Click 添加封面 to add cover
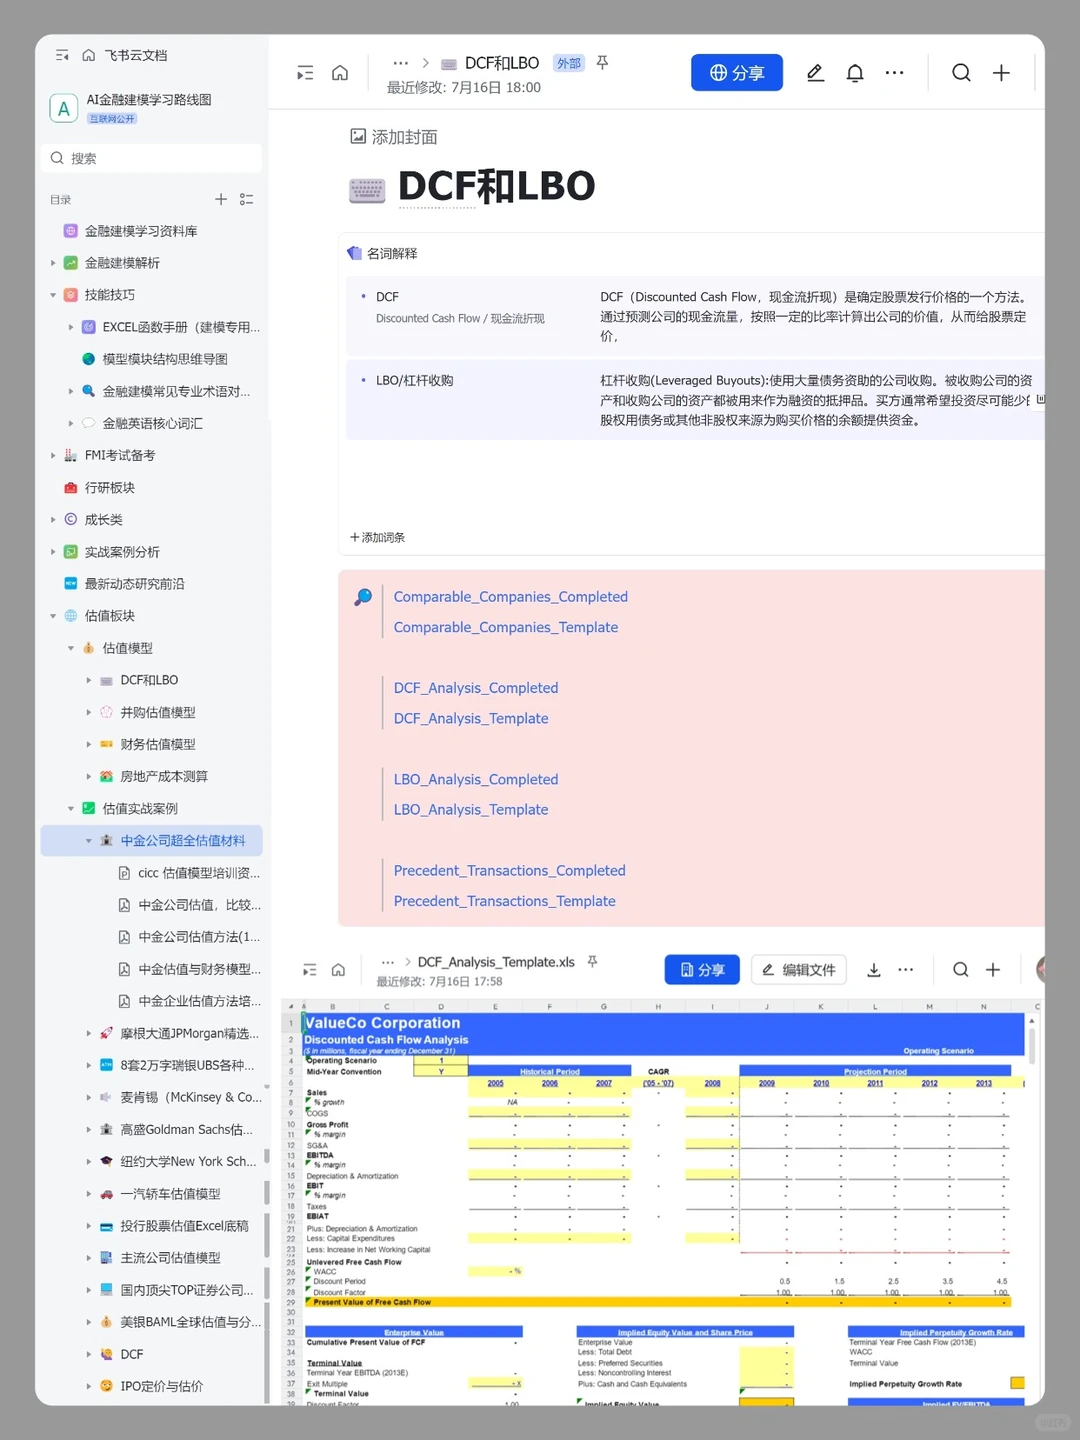Viewport: 1080px width, 1440px height. [x=394, y=137]
